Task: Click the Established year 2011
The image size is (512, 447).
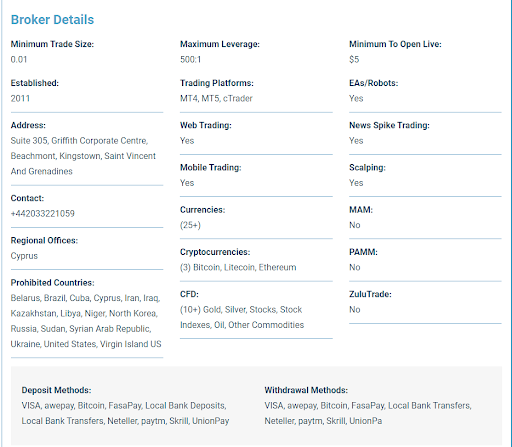Action: click(20, 99)
